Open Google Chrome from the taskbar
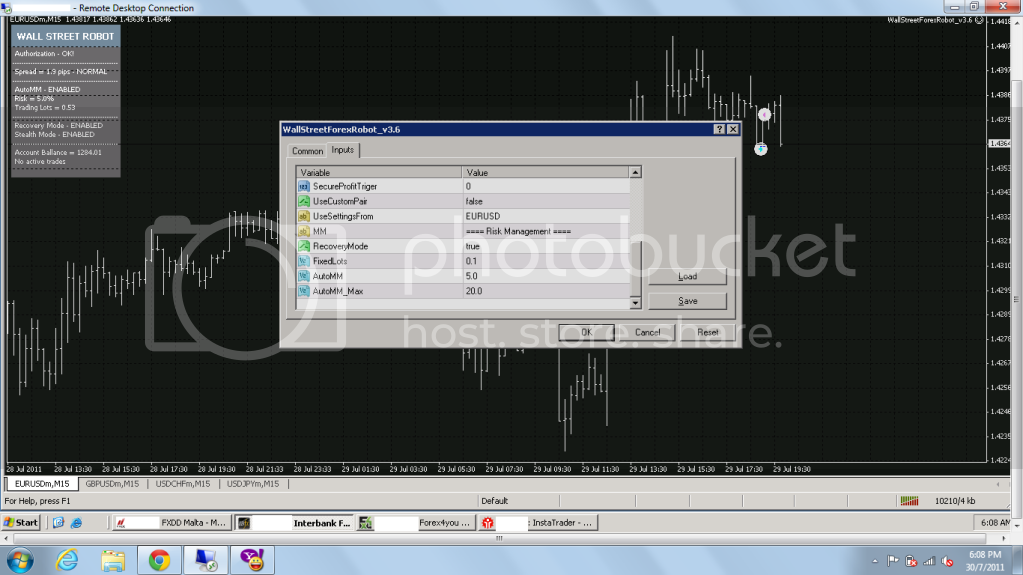1023x575 pixels. (159, 560)
